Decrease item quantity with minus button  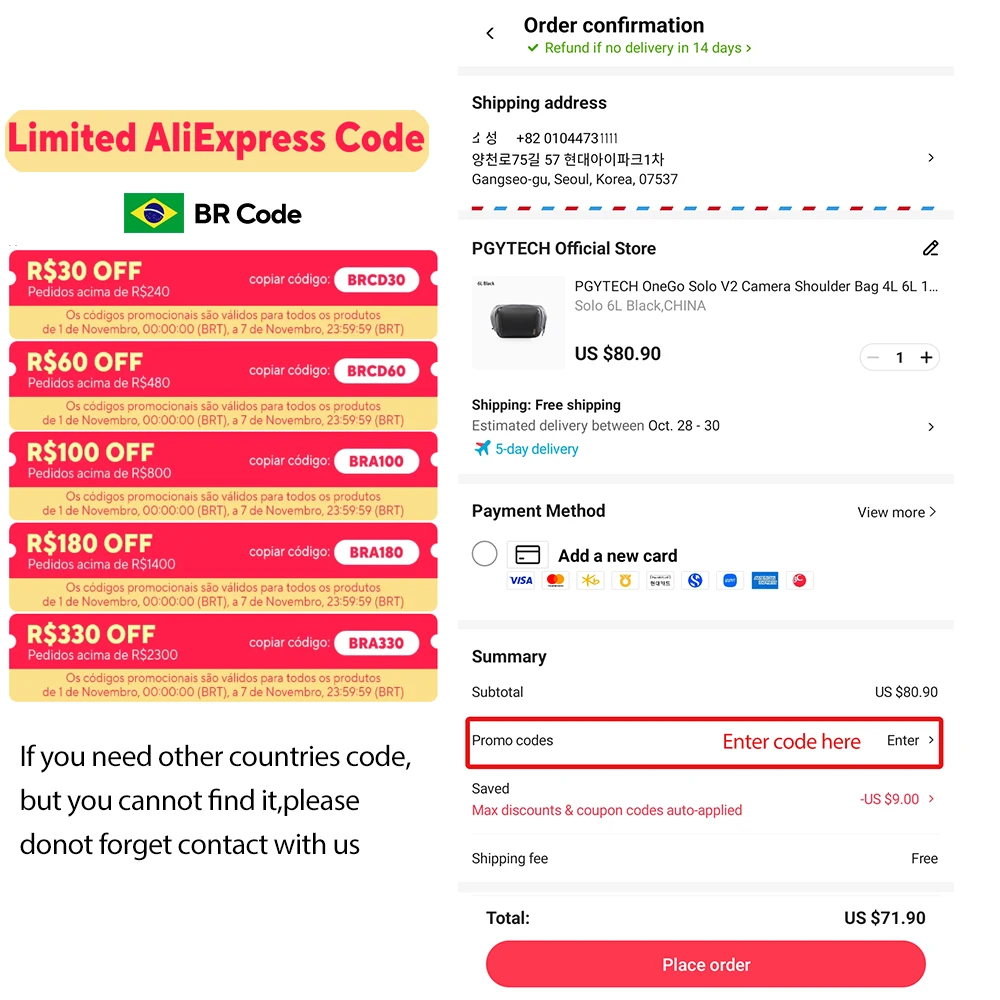873,358
